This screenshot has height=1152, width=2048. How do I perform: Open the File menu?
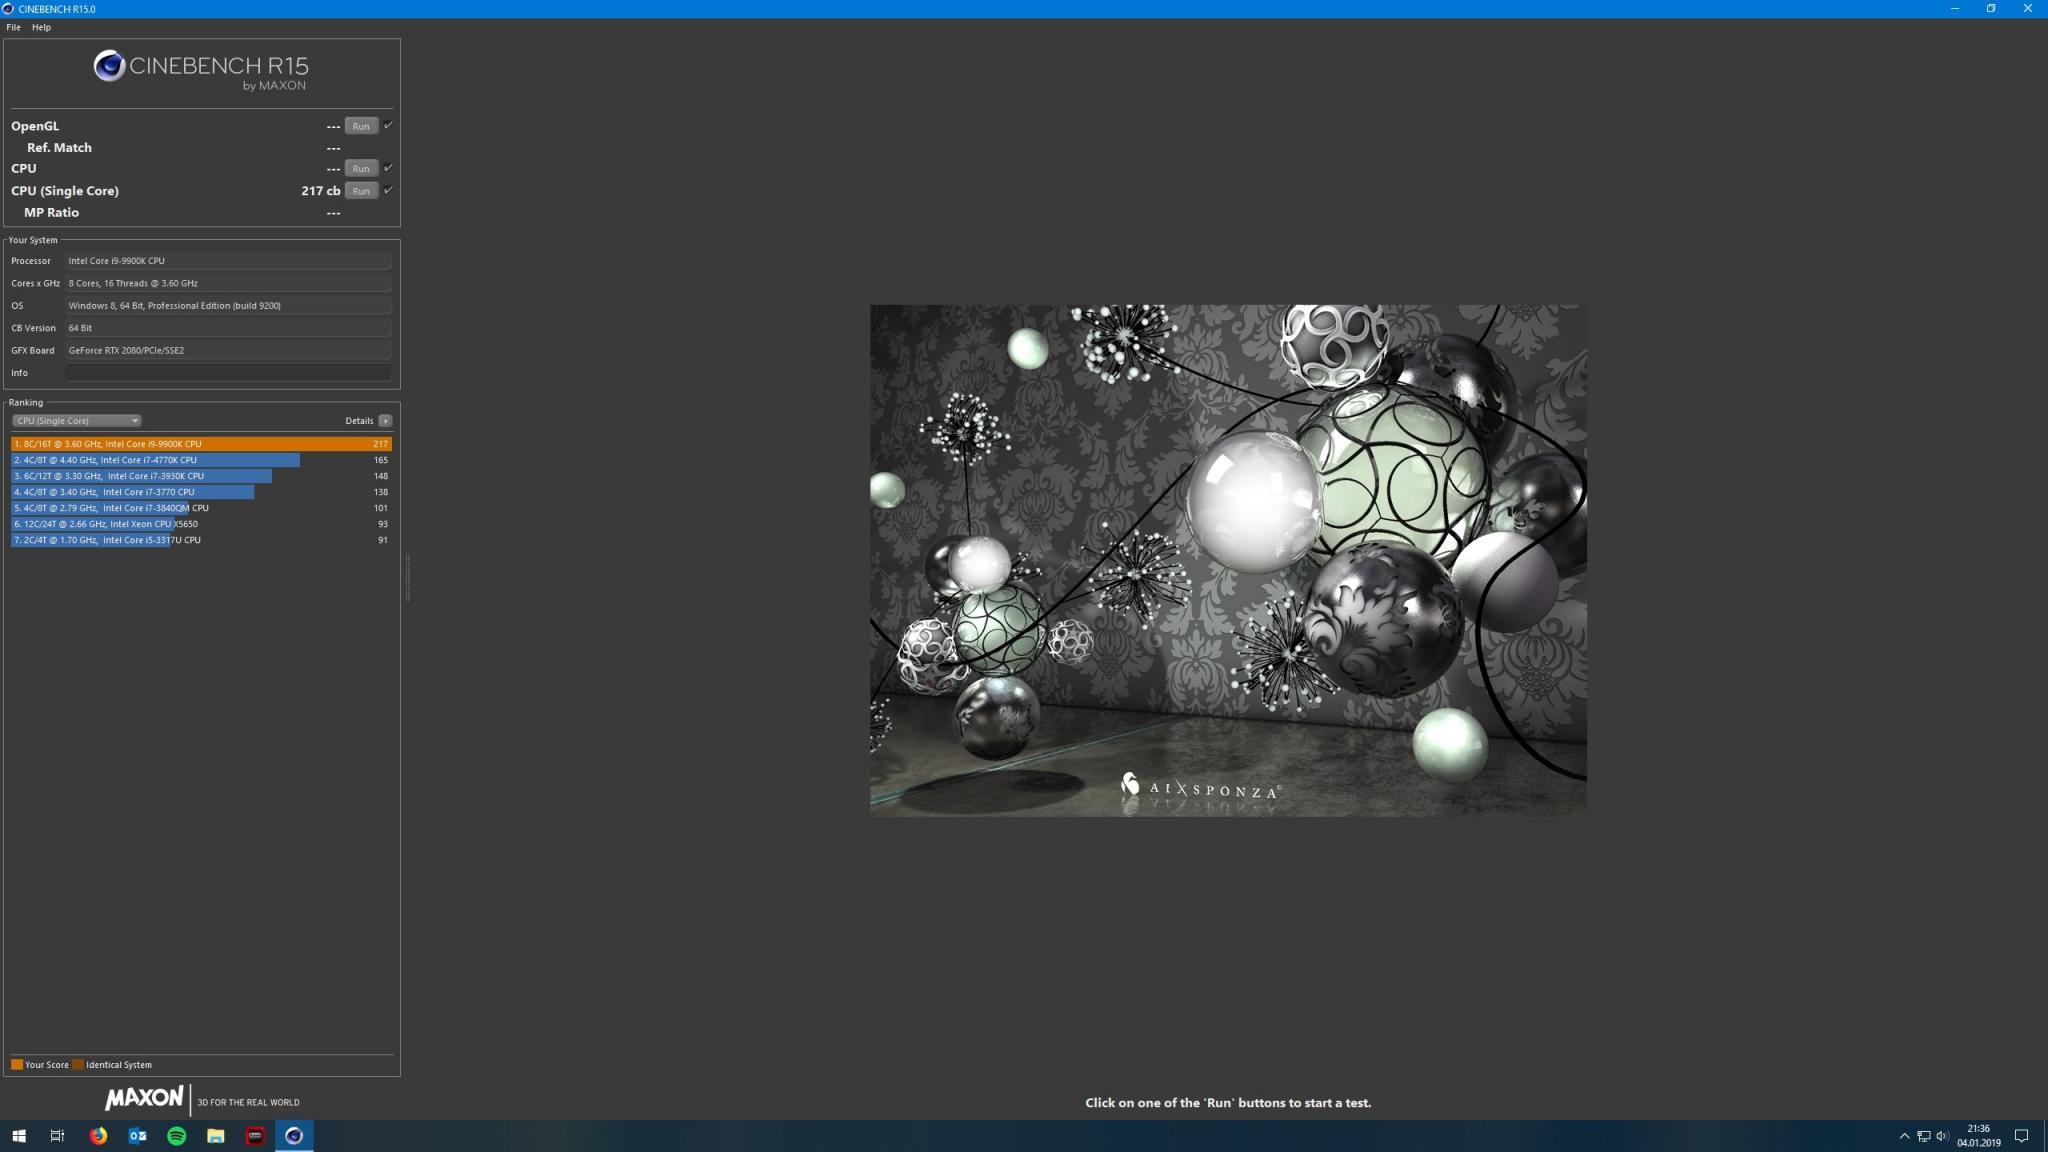14,27
